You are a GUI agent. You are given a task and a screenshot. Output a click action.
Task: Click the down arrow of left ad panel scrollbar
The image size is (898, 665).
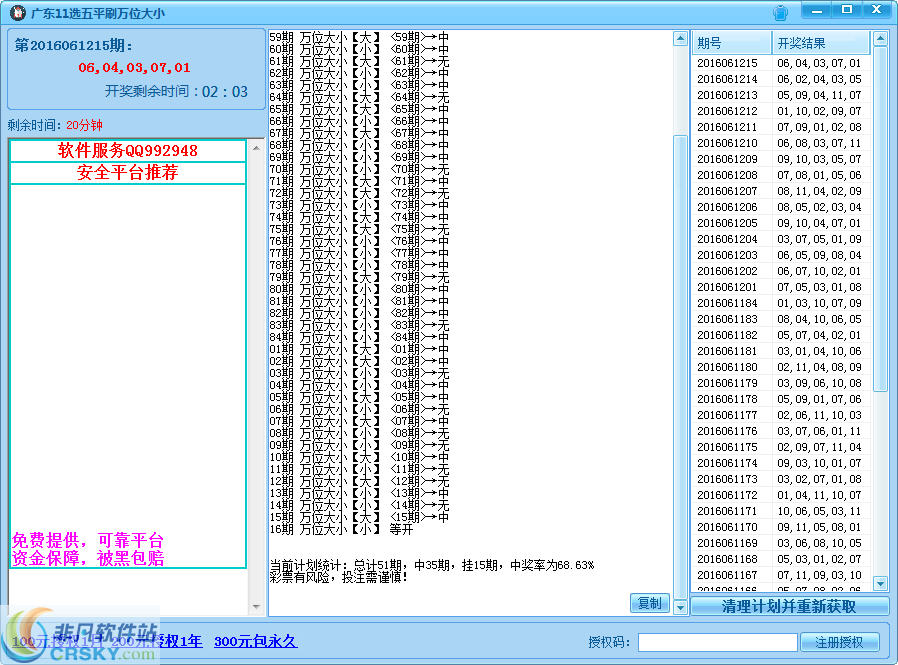click(256, 607)
